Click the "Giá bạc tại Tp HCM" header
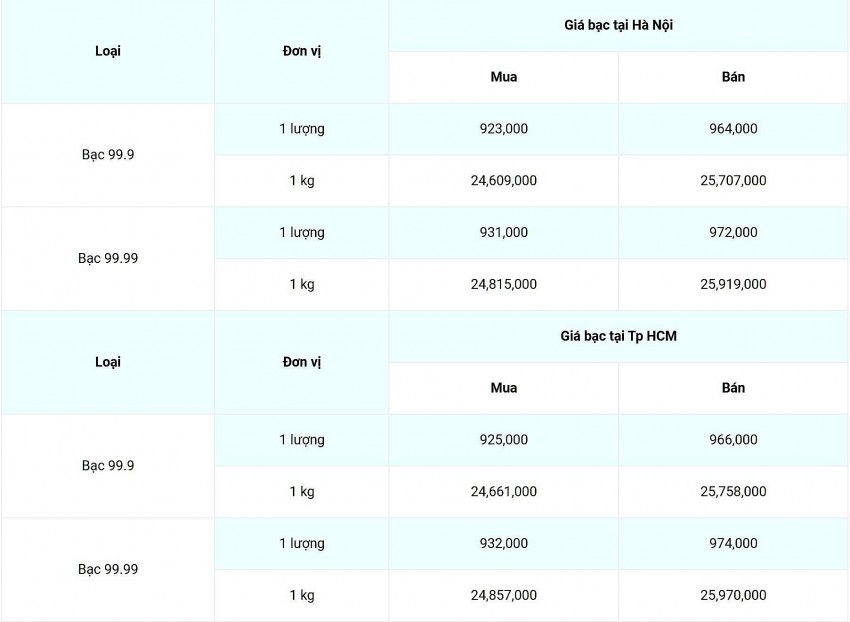Image resolution: width=850 pixels, height=622 pixels. [618, 336]
